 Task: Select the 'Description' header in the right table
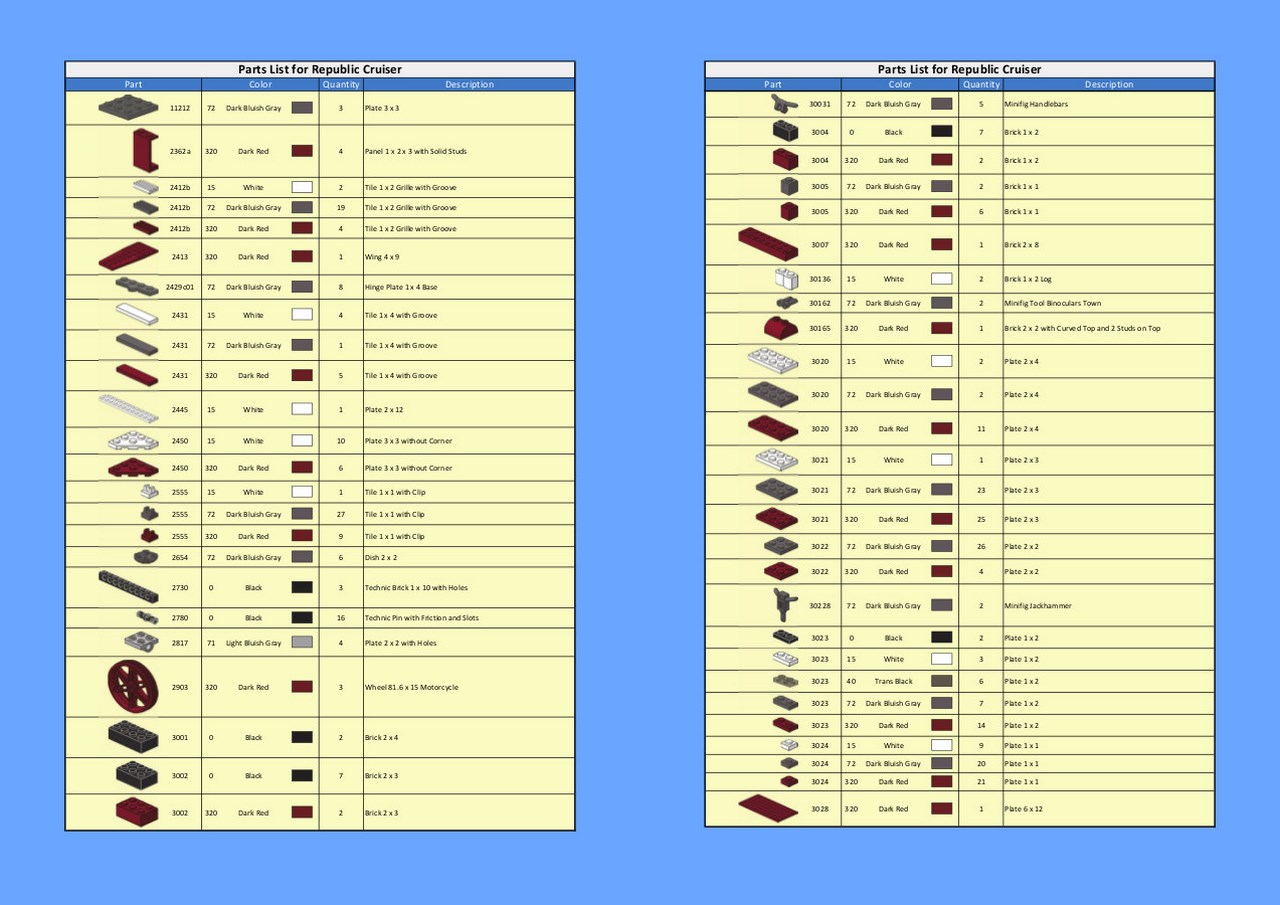tap(1109, 84)
